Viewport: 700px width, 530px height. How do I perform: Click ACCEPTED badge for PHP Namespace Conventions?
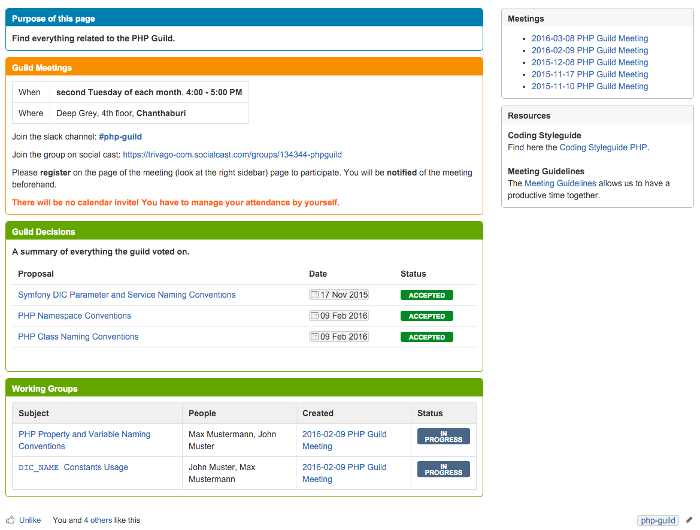pyautogui.click(x=427, y=316)
